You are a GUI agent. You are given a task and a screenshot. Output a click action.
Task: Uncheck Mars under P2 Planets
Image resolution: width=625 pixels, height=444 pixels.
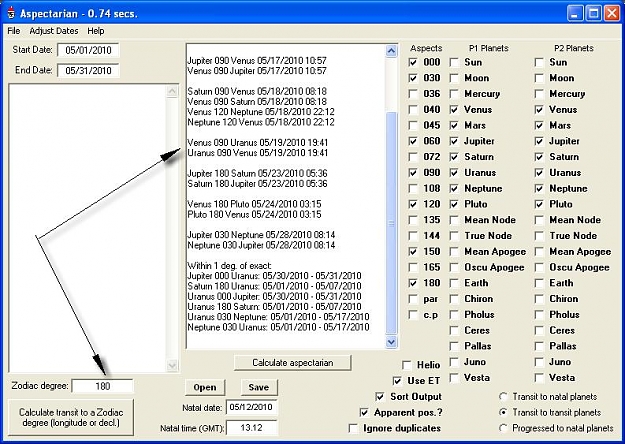pos(539,126)
